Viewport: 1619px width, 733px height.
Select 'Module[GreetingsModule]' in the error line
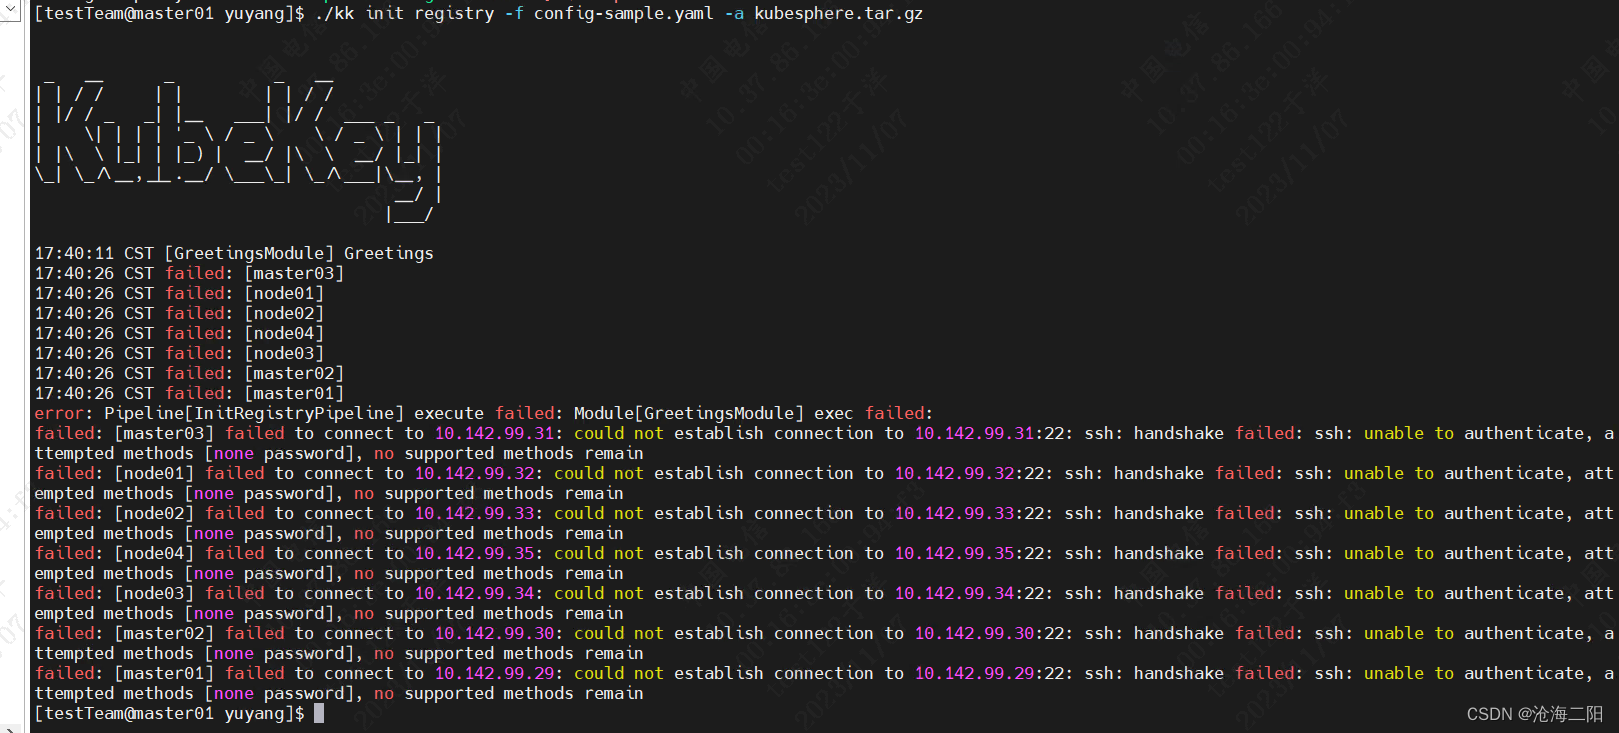point(689,413)
